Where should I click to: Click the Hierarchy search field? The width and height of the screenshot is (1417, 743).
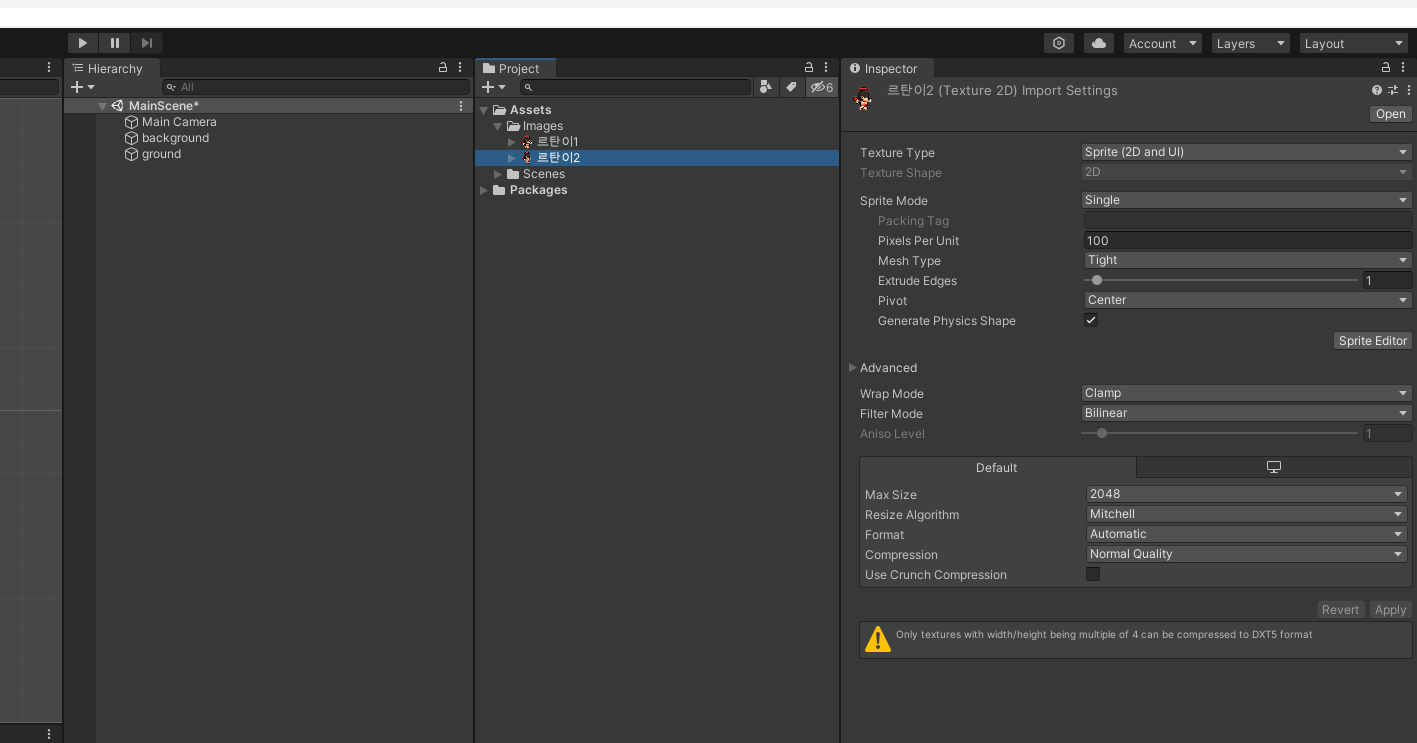pos(316,87)
